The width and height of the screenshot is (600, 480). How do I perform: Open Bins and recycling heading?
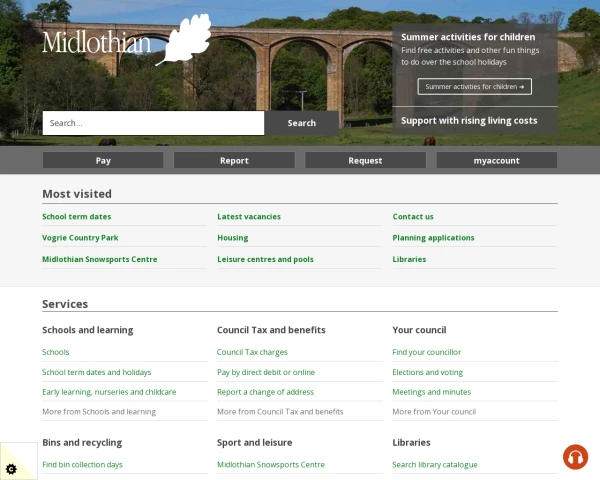tap(82, 442)
